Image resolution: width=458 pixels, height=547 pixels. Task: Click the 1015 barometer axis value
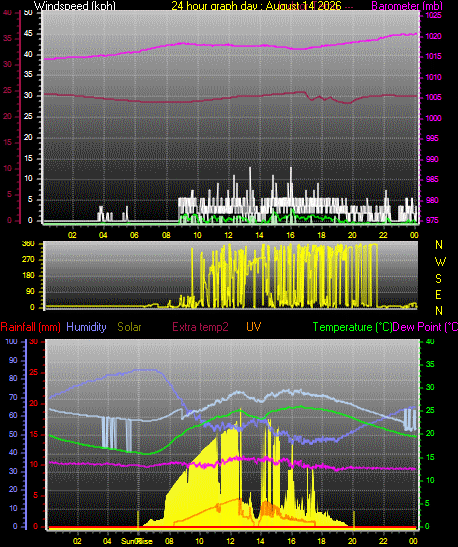point(433,56)
